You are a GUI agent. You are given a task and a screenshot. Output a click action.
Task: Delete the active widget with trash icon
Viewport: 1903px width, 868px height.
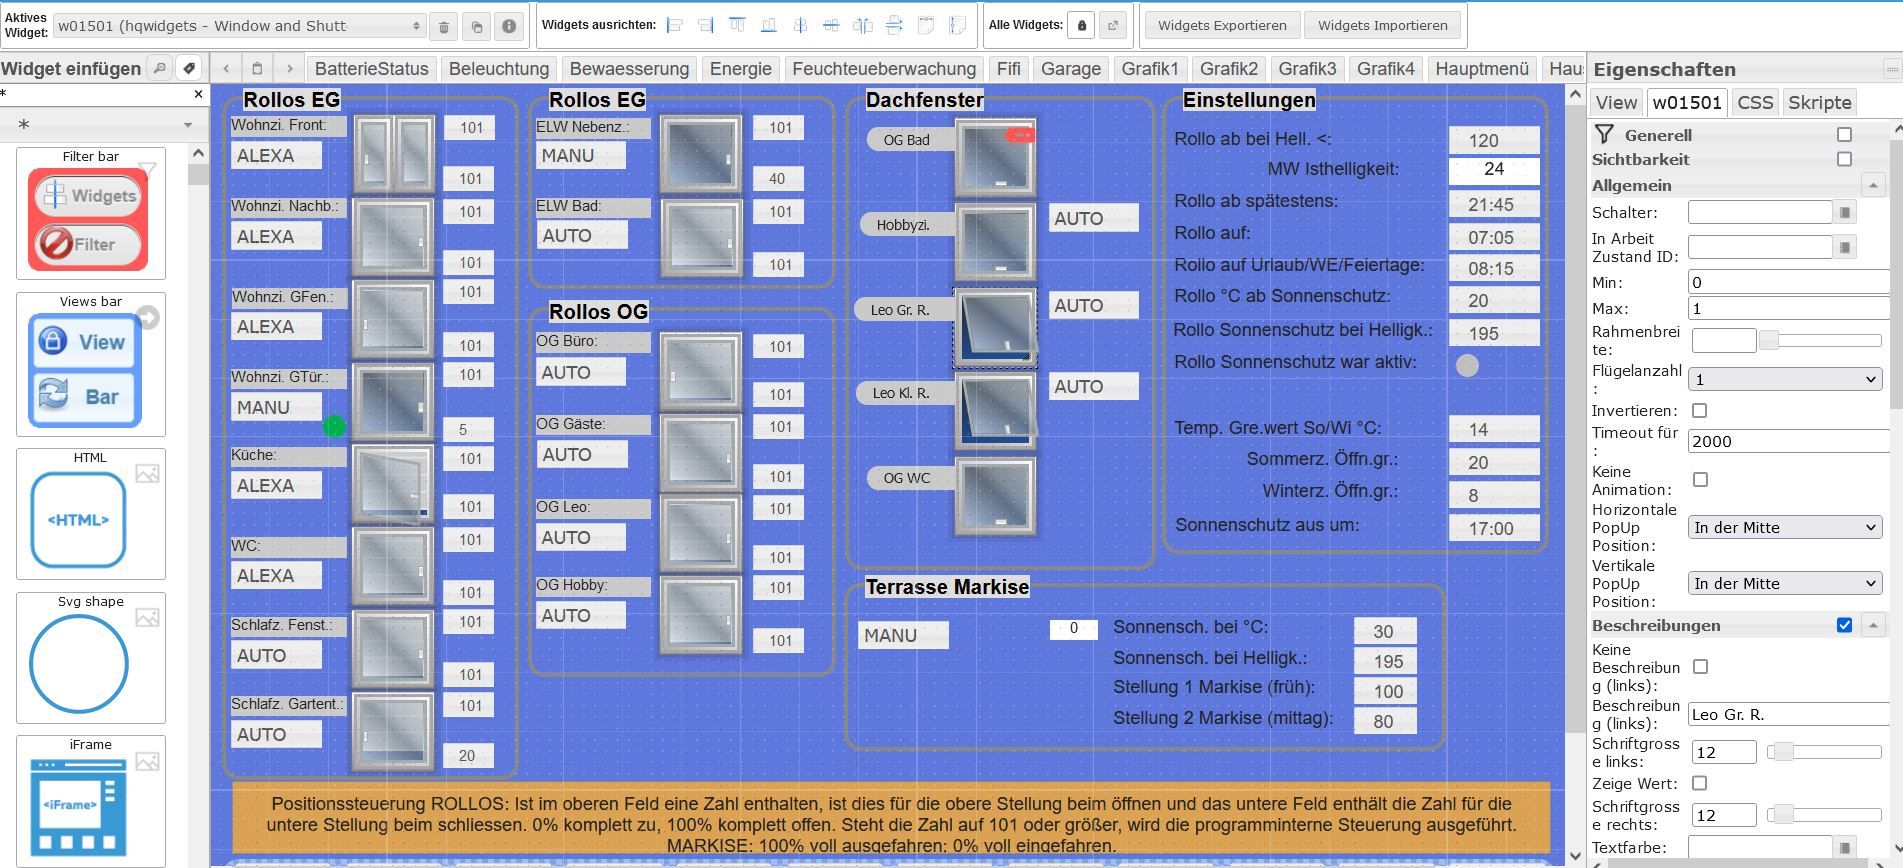[444, 26]
